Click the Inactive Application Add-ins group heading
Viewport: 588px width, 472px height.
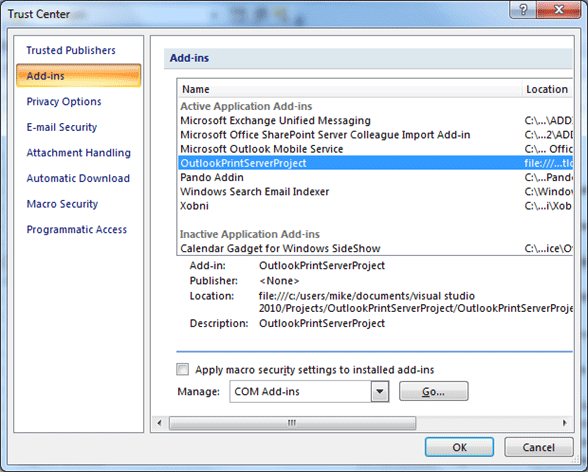coord(250,234)
